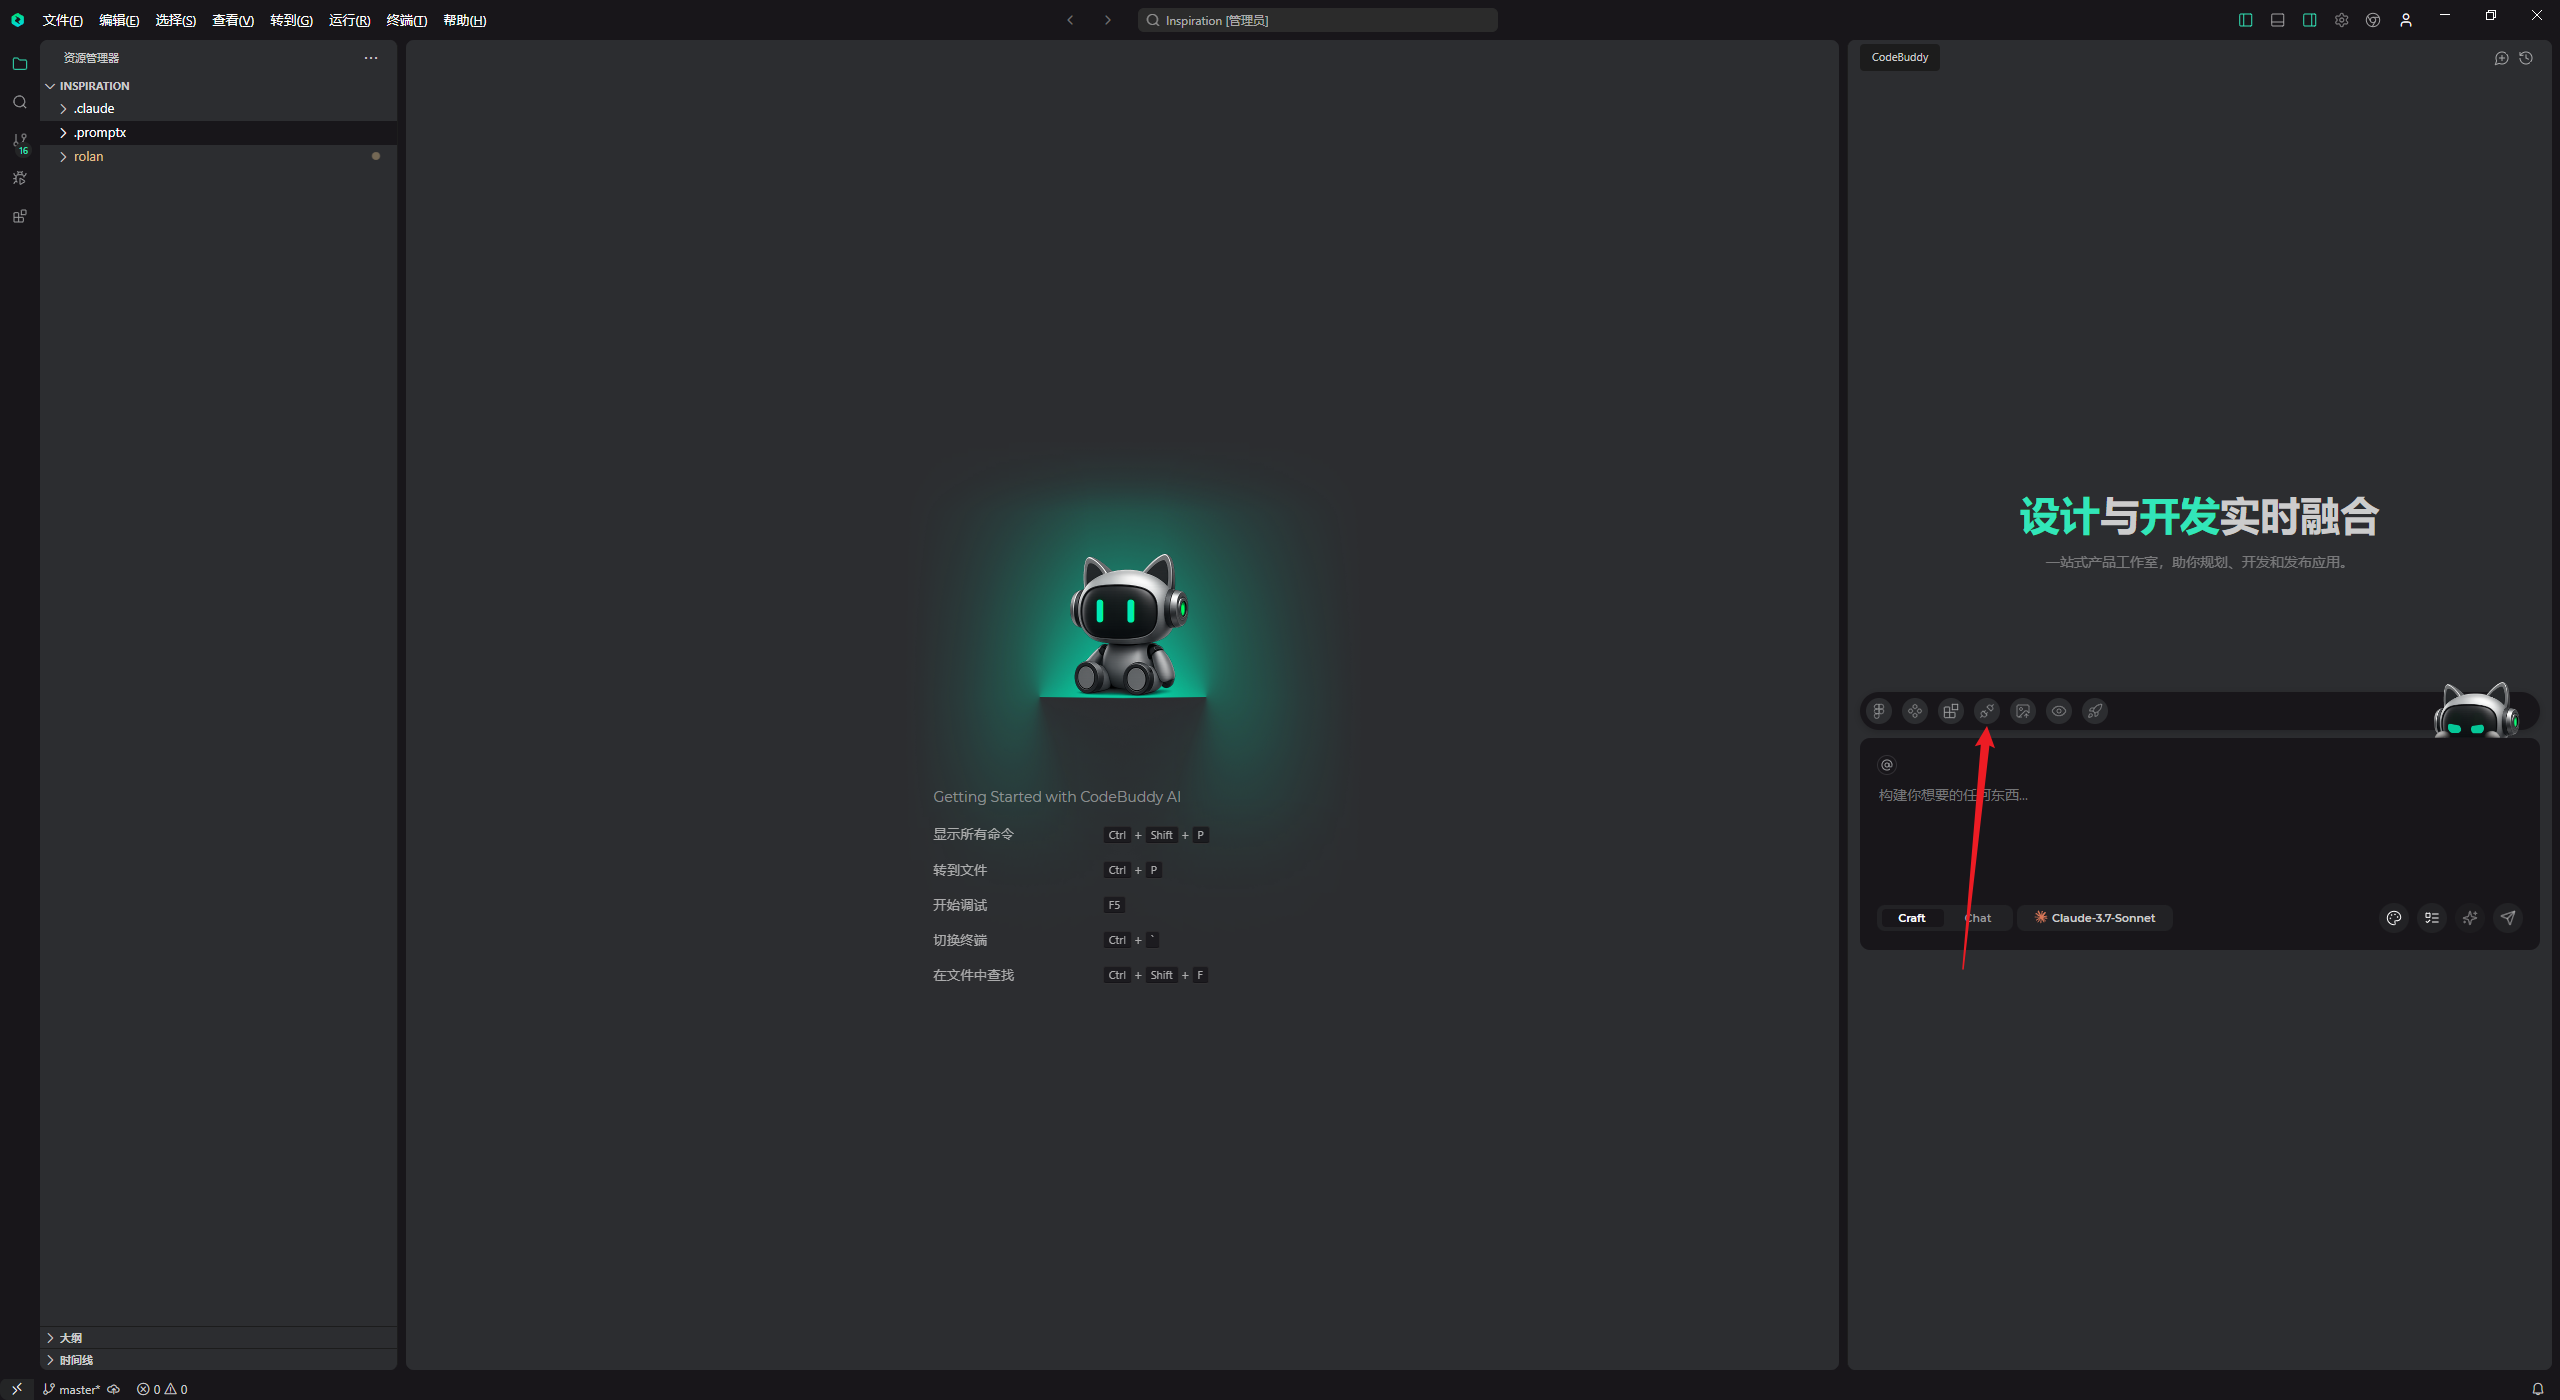Expand the 时间线 timeline section

click(218, 1360)
